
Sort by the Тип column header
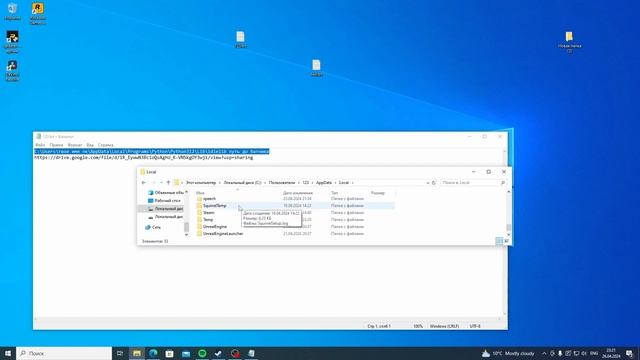click(335, 193)
